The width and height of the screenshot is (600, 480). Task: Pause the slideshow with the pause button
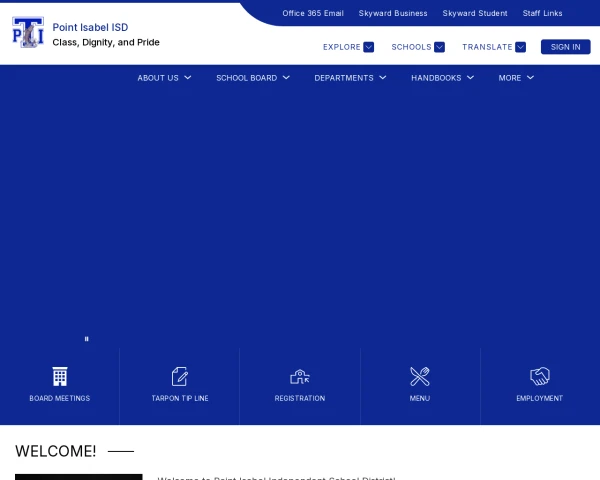(86, 339)
